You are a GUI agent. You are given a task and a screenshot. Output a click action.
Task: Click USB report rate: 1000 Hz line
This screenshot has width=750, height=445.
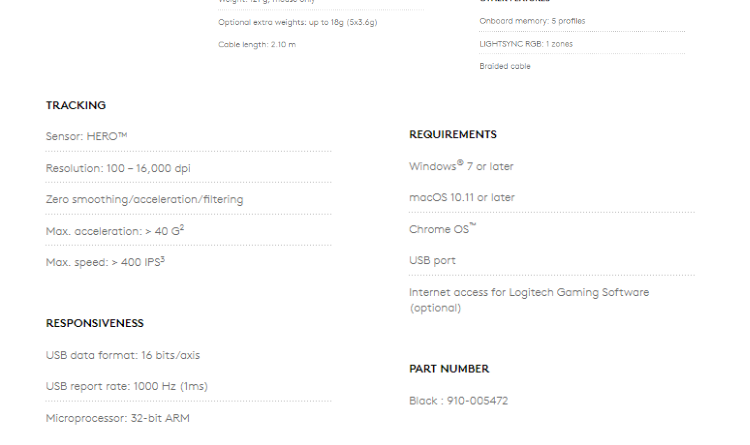point(127,387)
